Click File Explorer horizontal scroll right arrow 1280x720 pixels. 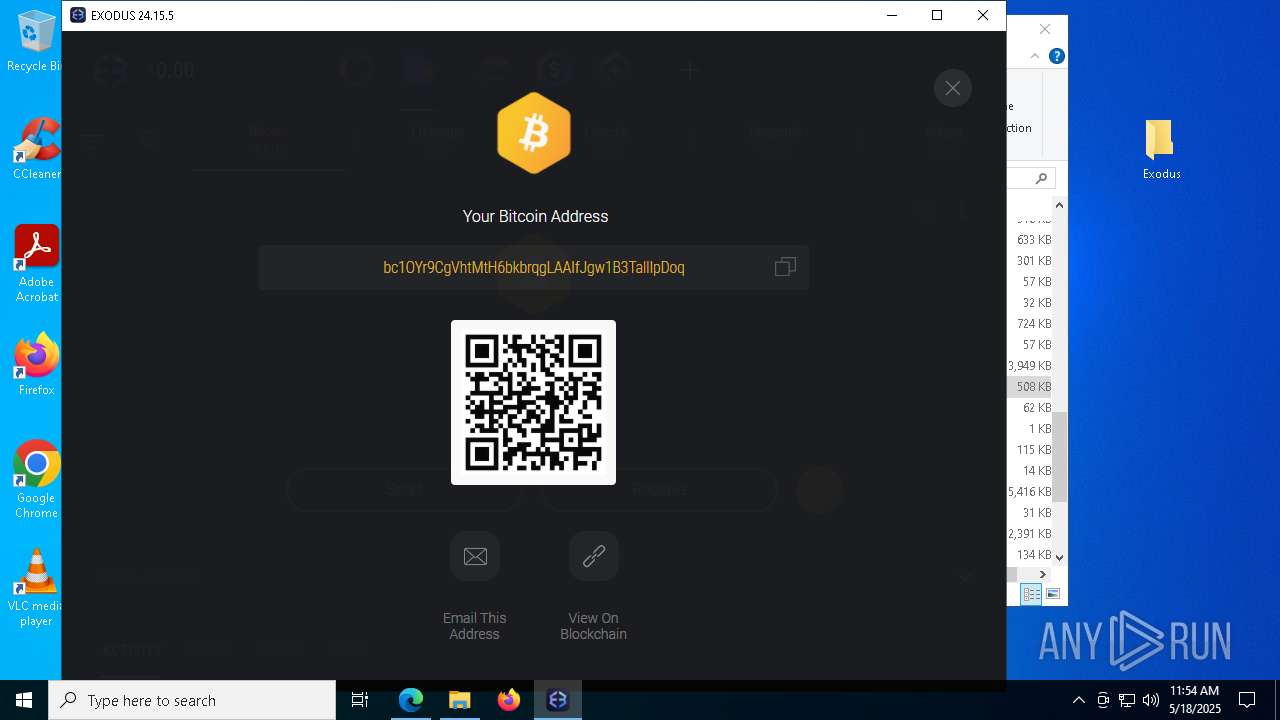(x=1043, y=574)
